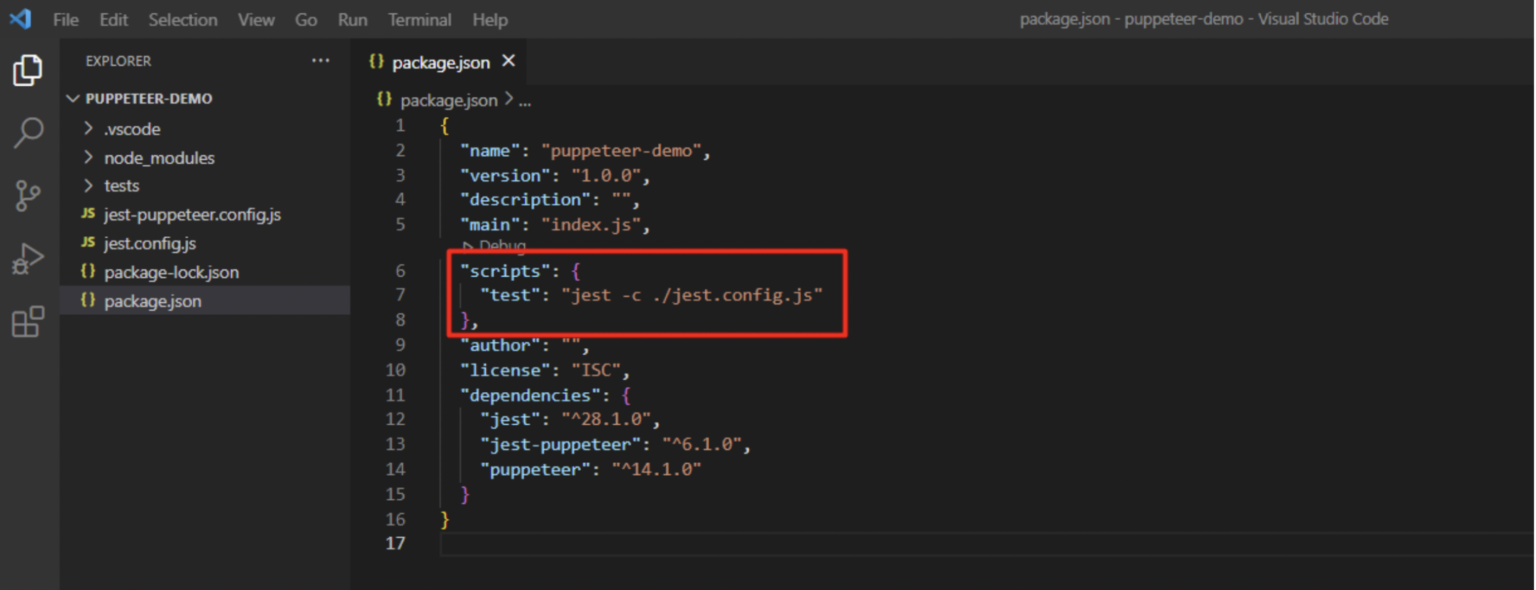Click the braces icon beside package.json

(87, 300)
